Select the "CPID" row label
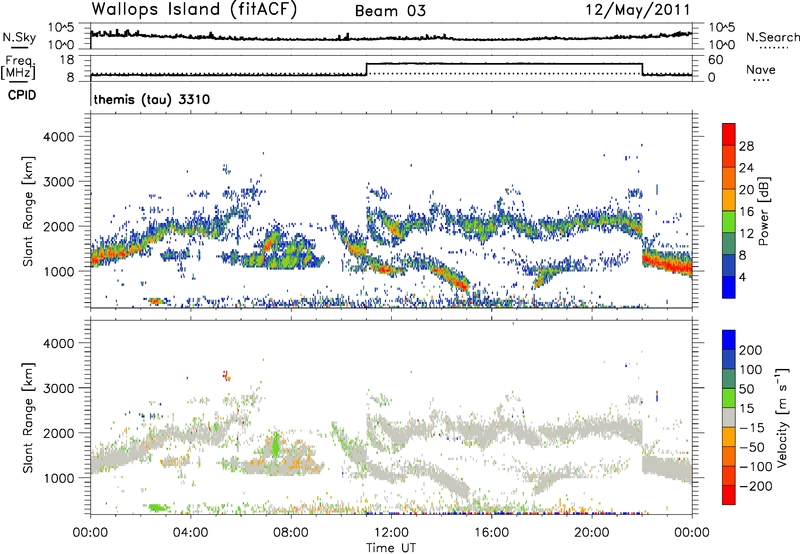Image resolution: width=800 pixels, height=554 pixels. pos(22,95)
